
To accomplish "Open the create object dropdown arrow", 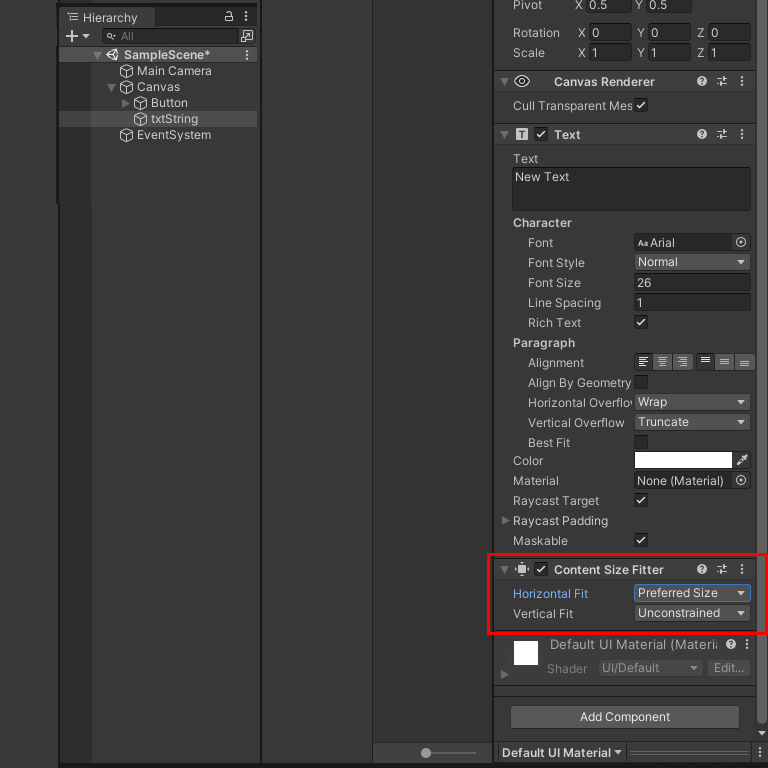I will (86, 36).
